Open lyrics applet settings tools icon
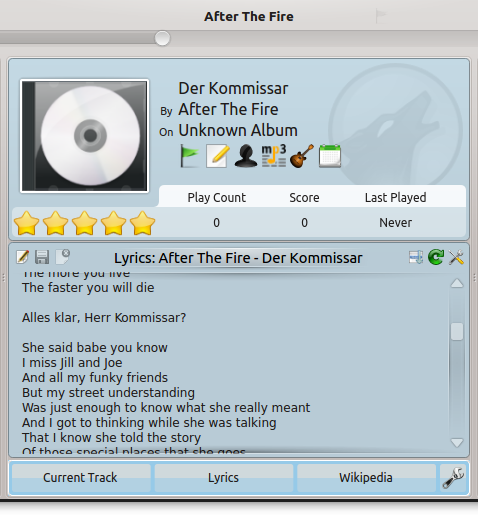478x516 pixels. pos(456,257)
